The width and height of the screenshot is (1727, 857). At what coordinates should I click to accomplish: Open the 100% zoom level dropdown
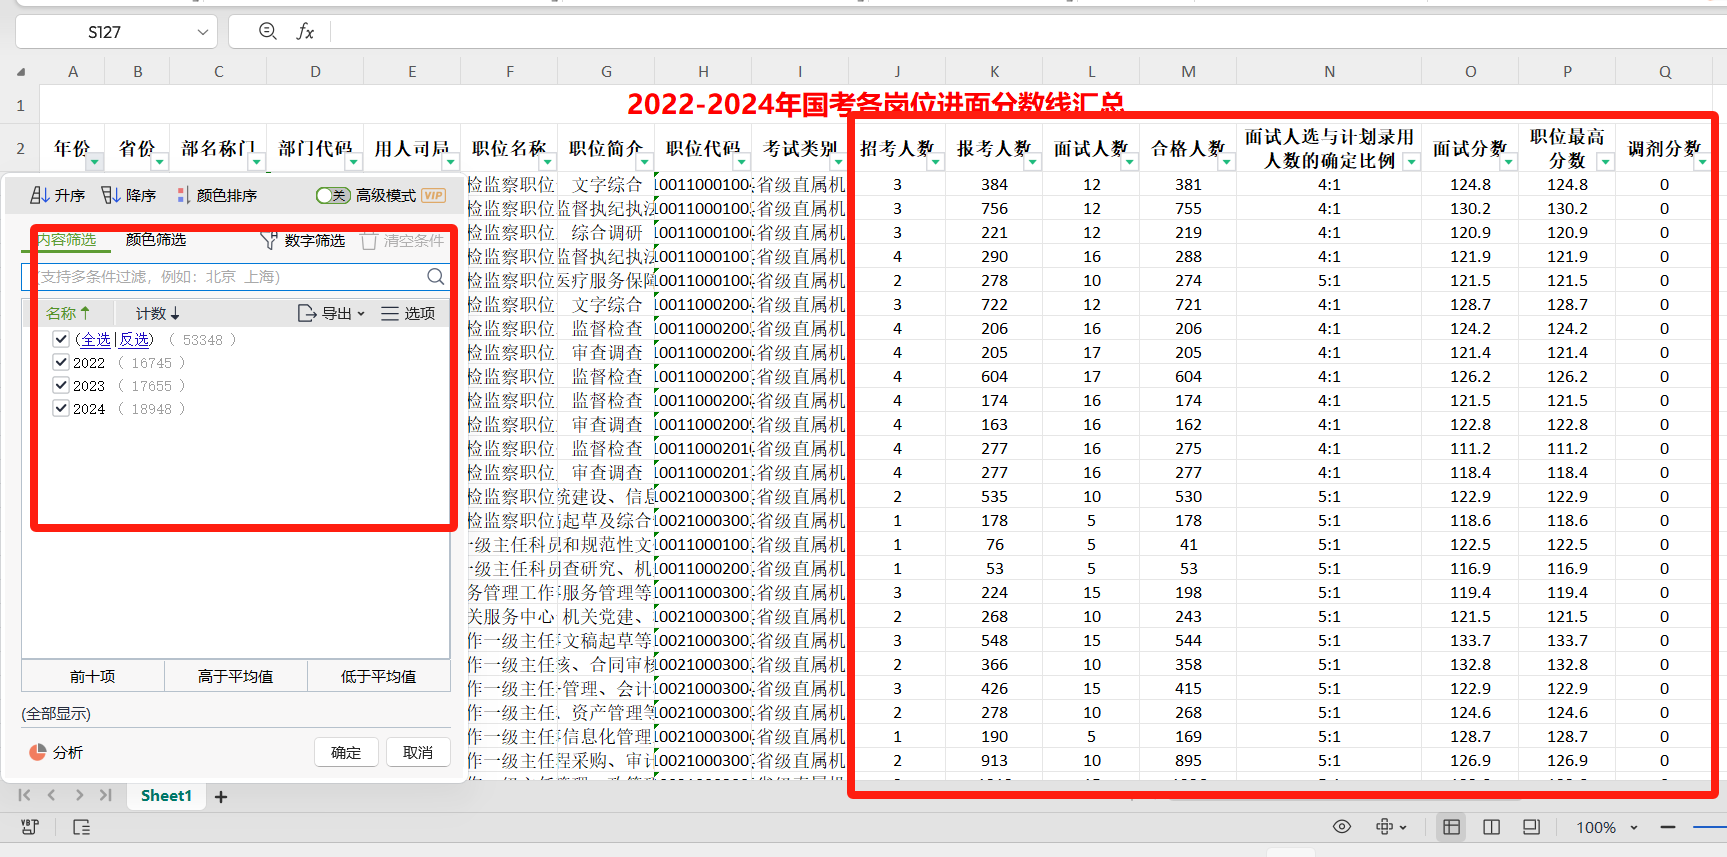coord(1607,827)
